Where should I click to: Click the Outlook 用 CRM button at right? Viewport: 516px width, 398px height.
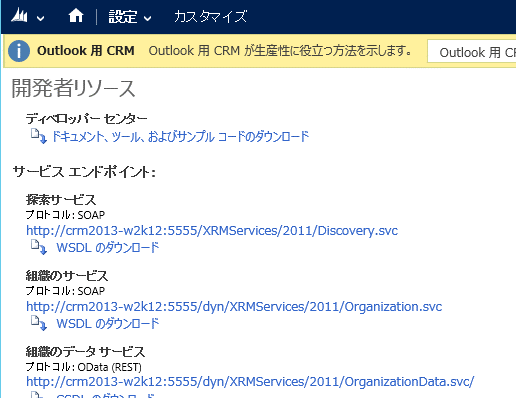(472, 51)
